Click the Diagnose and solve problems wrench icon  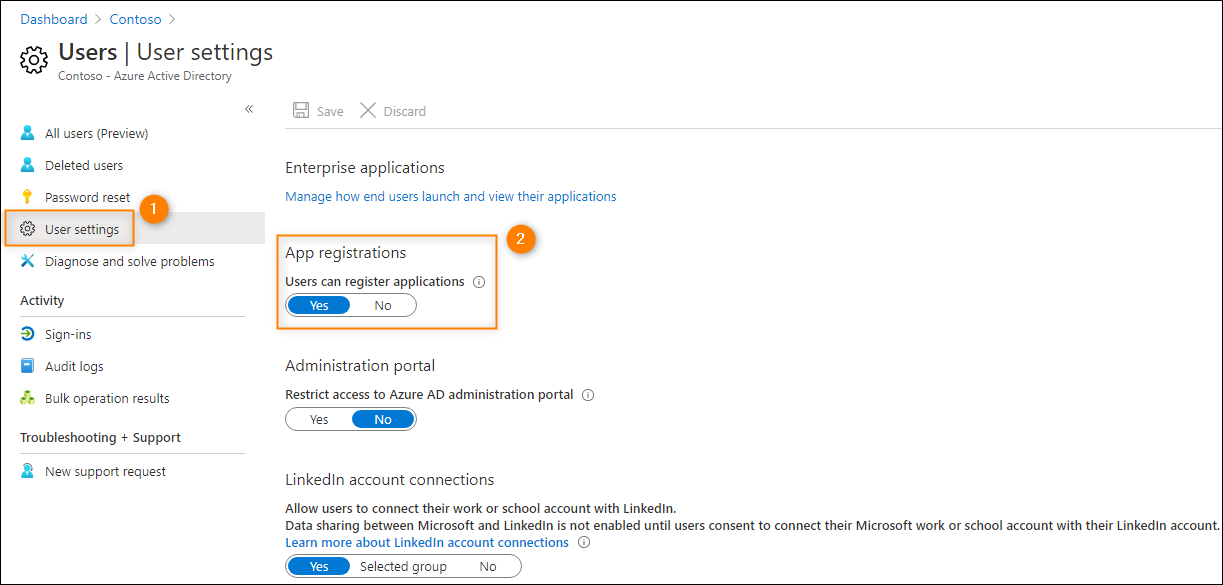tap(28, 261)
